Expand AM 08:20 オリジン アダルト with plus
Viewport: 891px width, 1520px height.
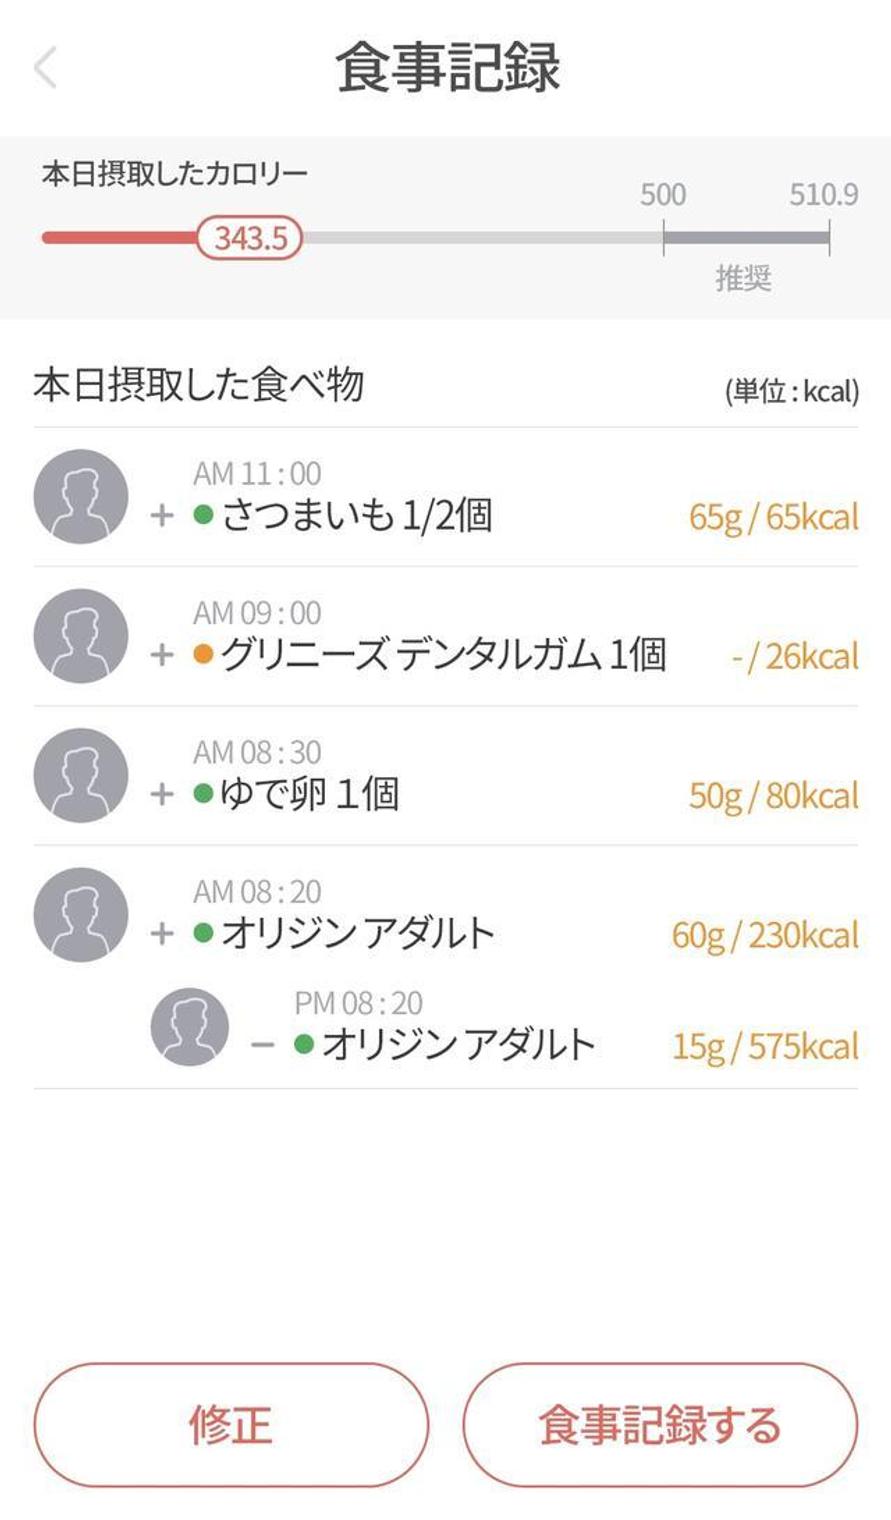(162, 934)
